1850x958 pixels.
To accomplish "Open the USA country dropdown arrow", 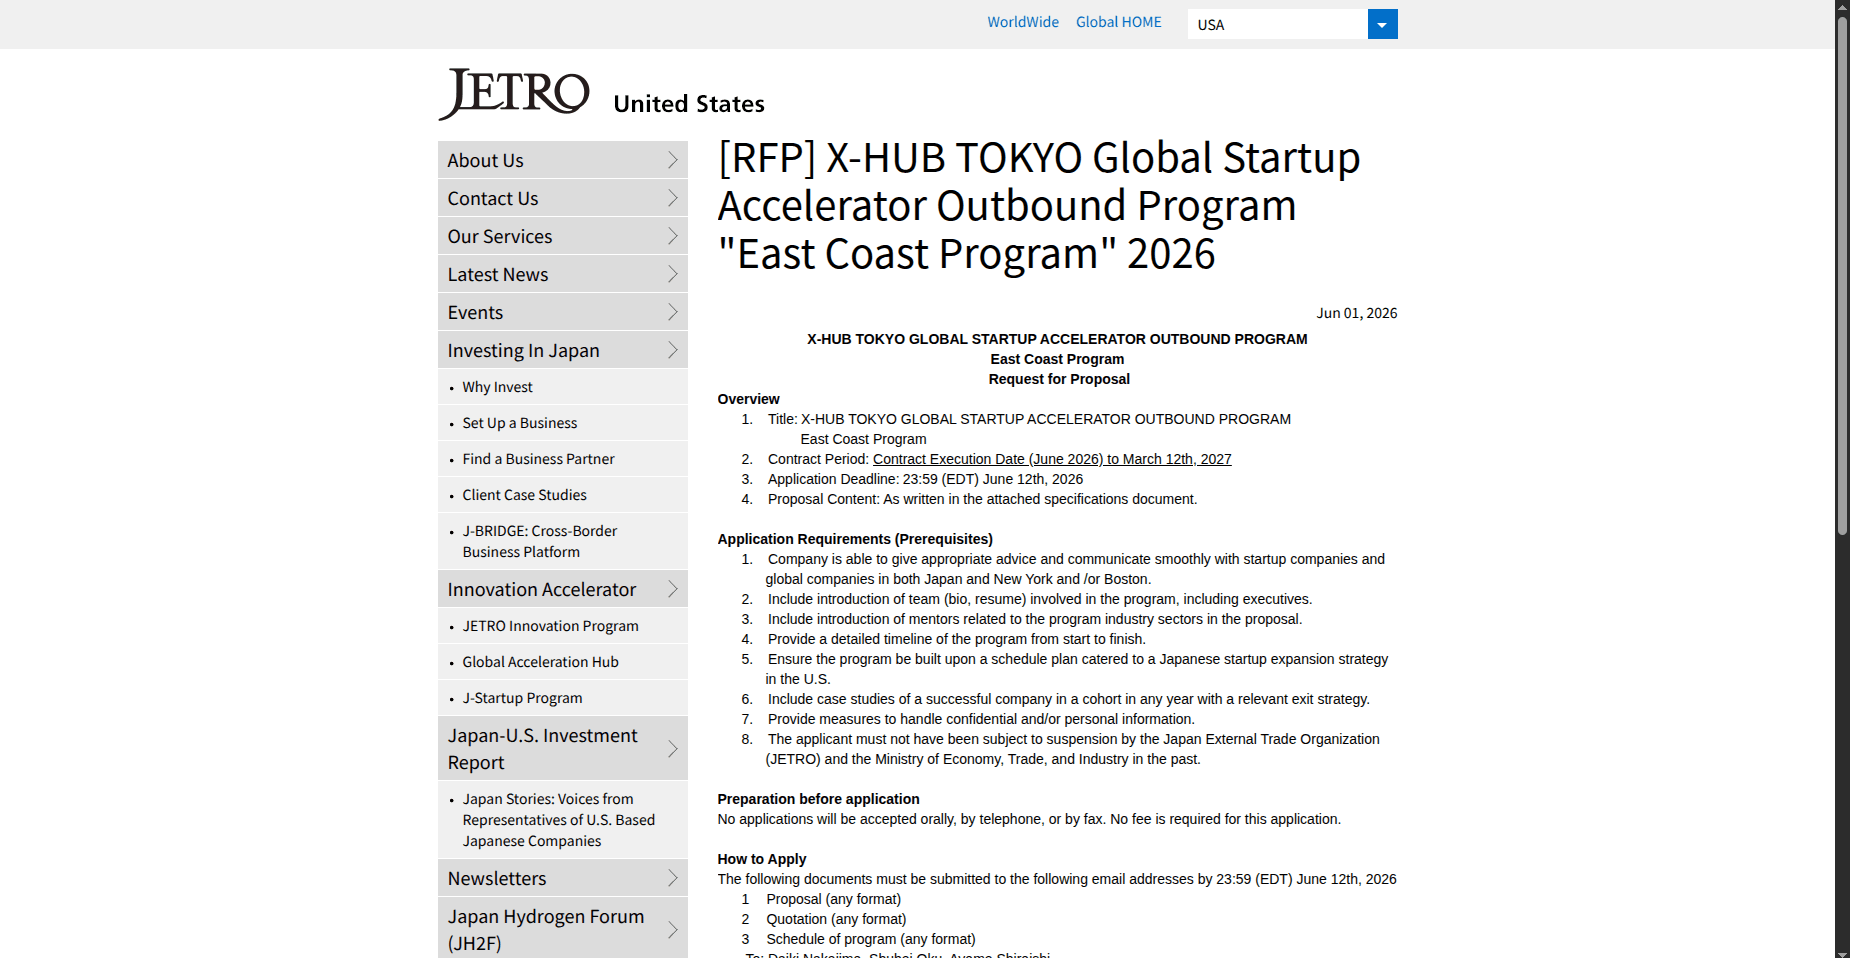I will (1382, 24).
